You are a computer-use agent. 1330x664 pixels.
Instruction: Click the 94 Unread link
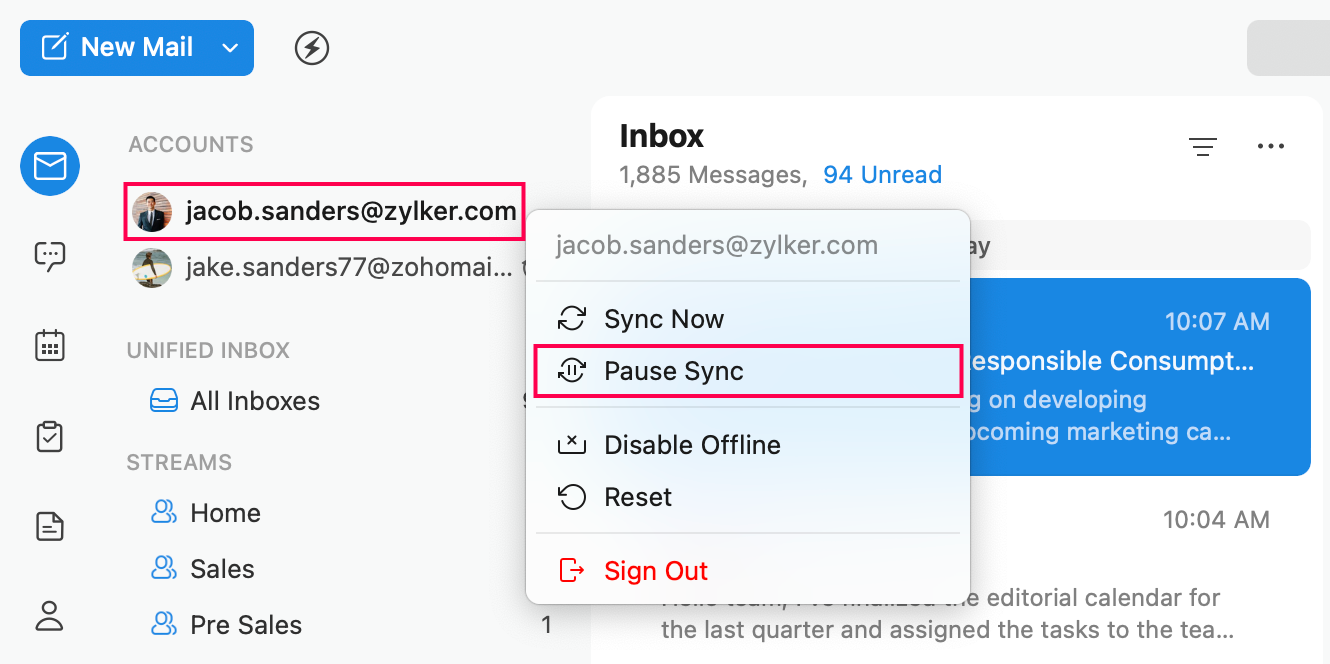[882, 175]
